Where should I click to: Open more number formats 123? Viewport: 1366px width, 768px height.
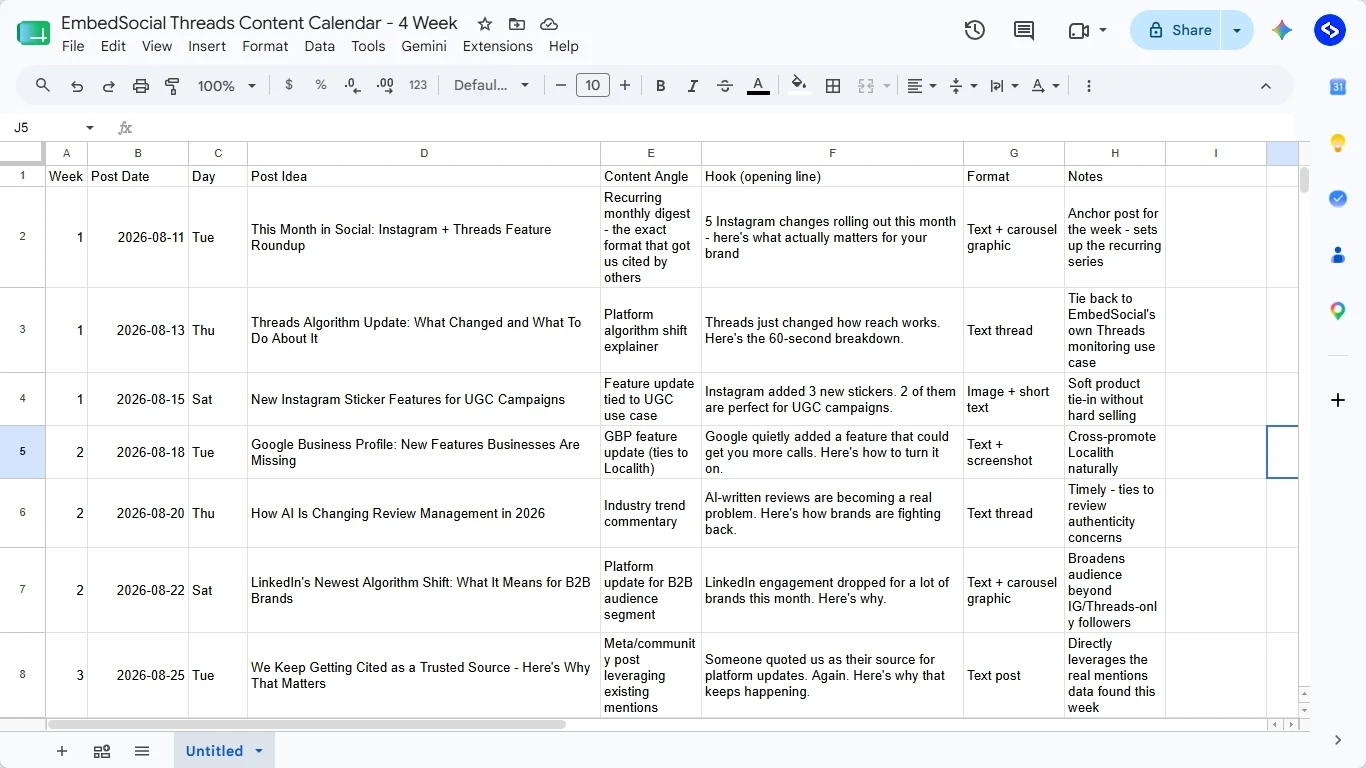pos(418,85)
